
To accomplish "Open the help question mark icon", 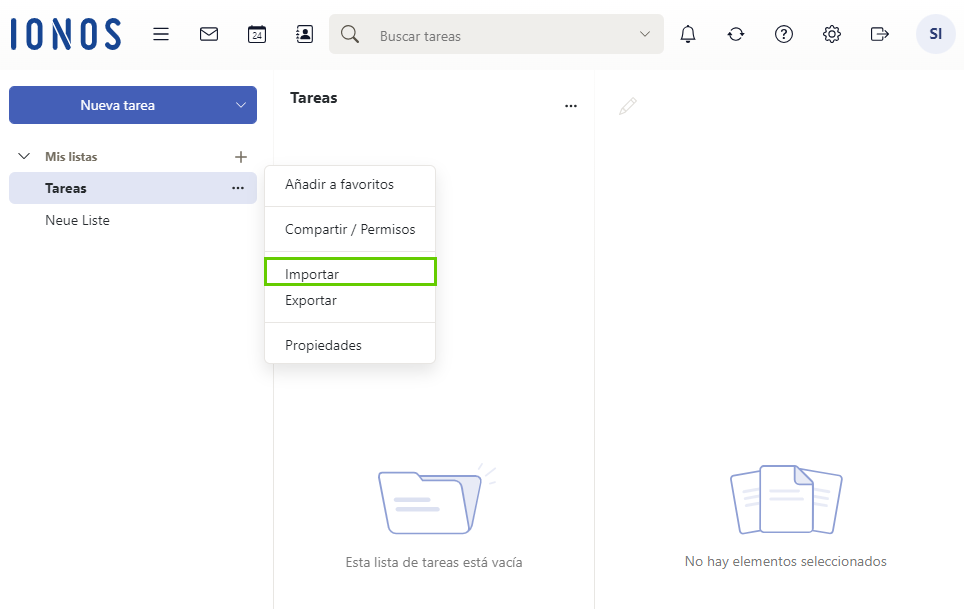I will tap(784, 34).
